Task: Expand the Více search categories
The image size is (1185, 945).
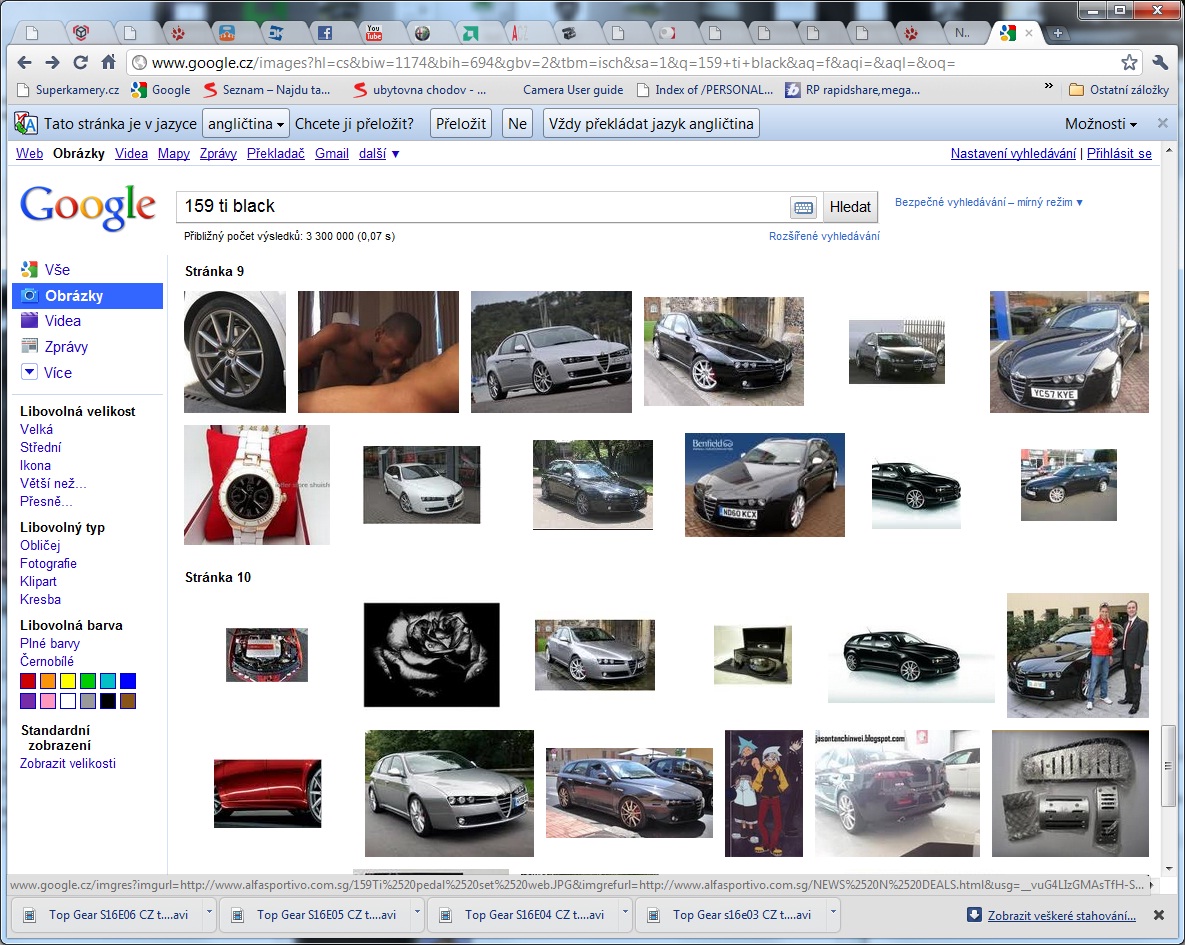Action: (58, 373)
